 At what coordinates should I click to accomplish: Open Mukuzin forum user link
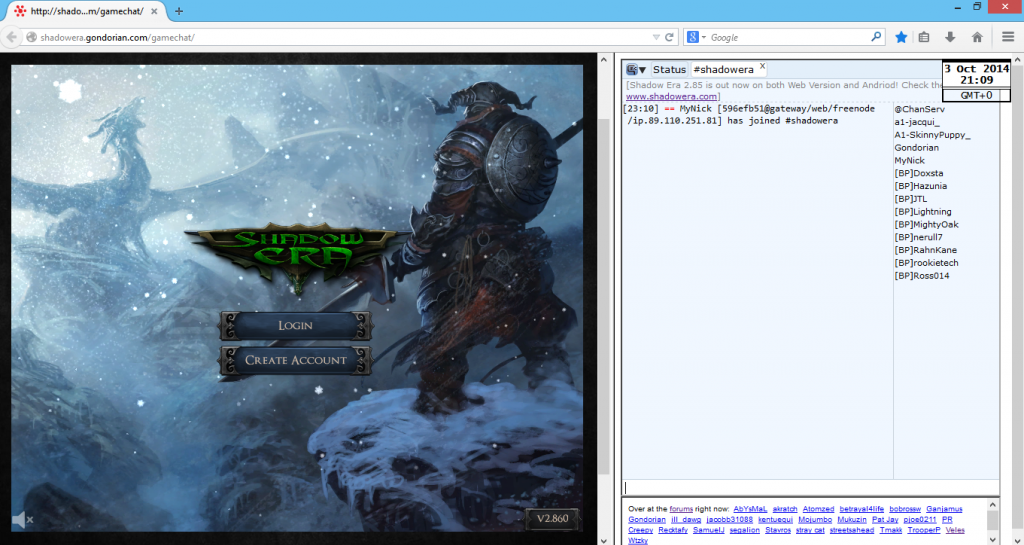[x=852, y=520]
